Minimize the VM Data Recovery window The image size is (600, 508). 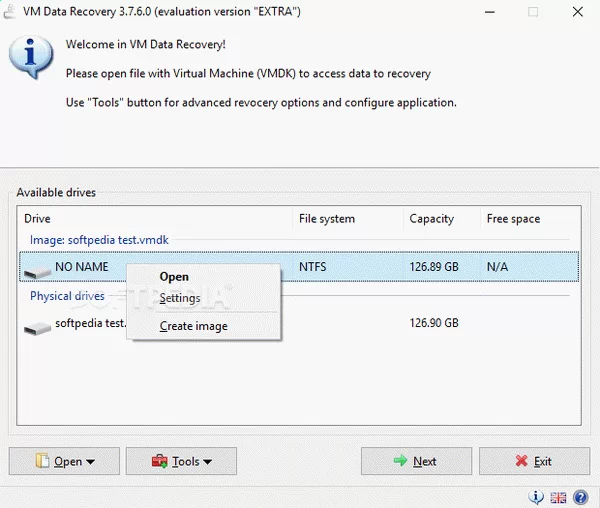tap(490, 12)
